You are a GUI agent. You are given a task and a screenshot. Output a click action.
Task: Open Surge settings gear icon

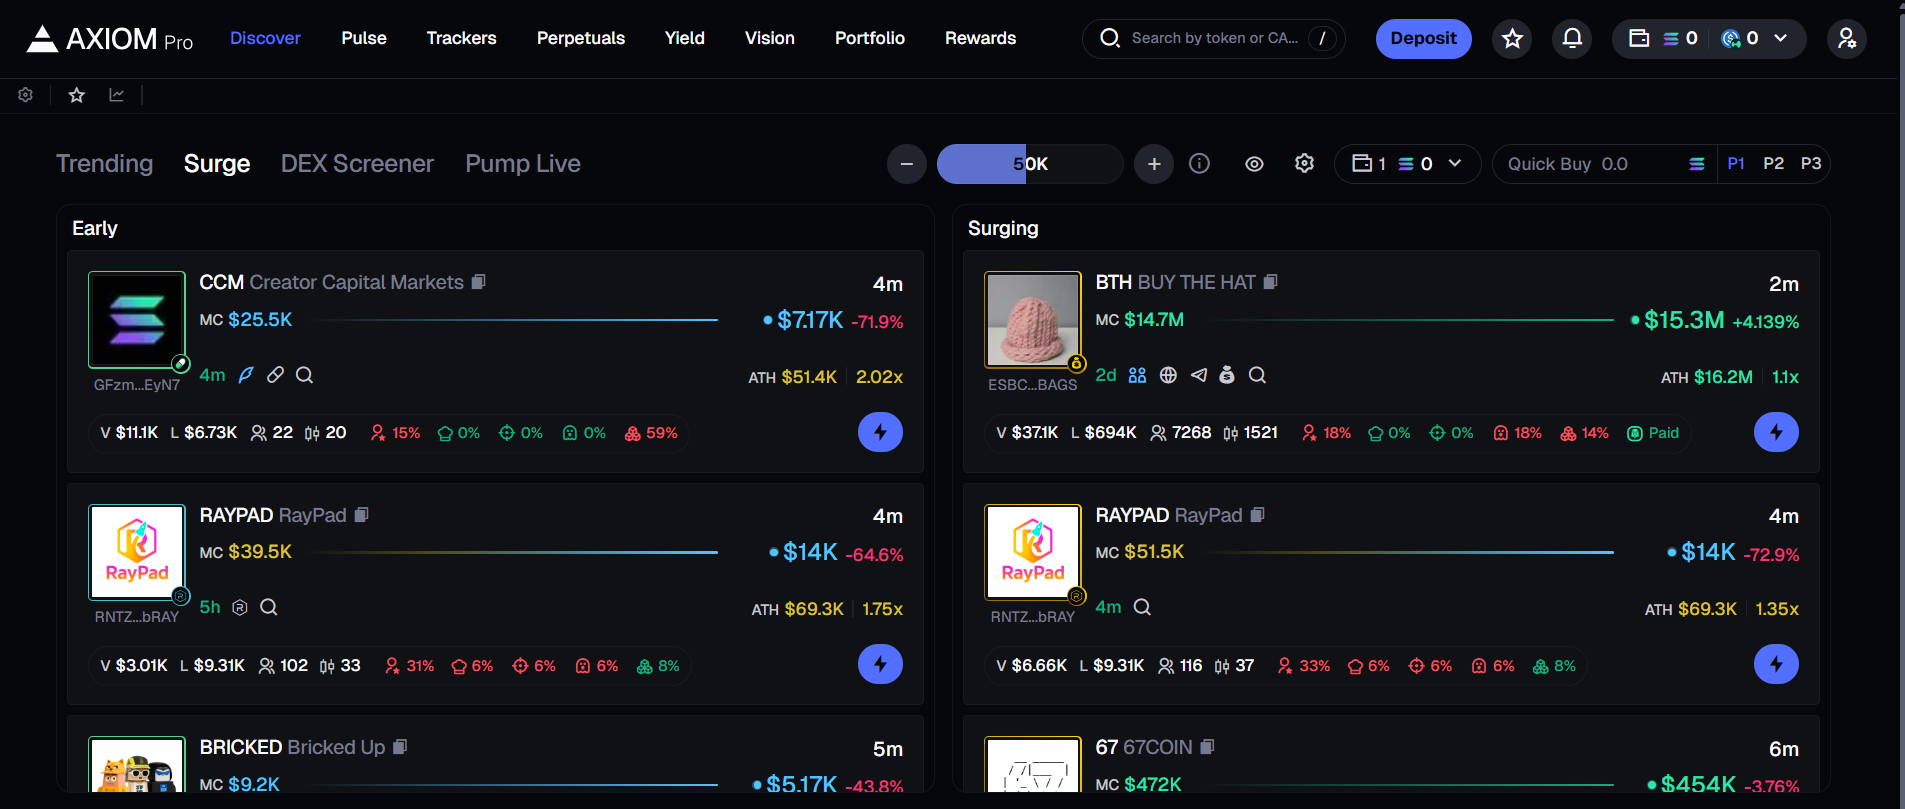(1304, 164)
